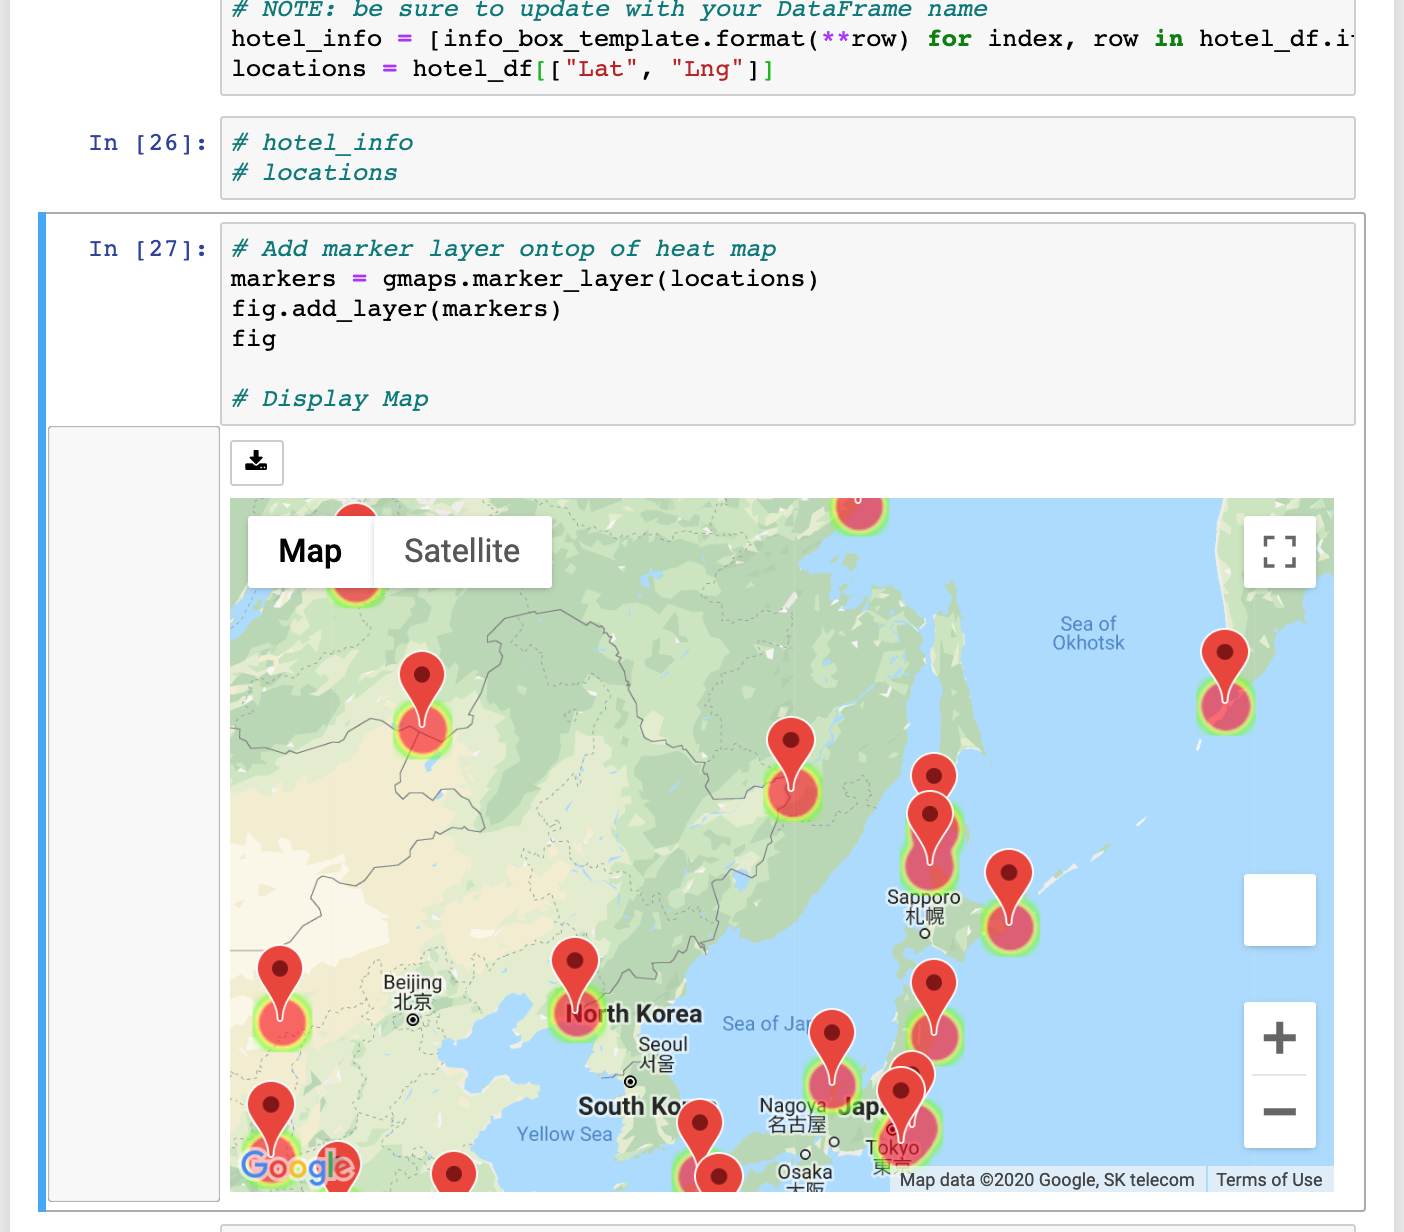The image size is (1404, 1232).
Task: Open the Terms of Use link
Action: (1269, 1180)
